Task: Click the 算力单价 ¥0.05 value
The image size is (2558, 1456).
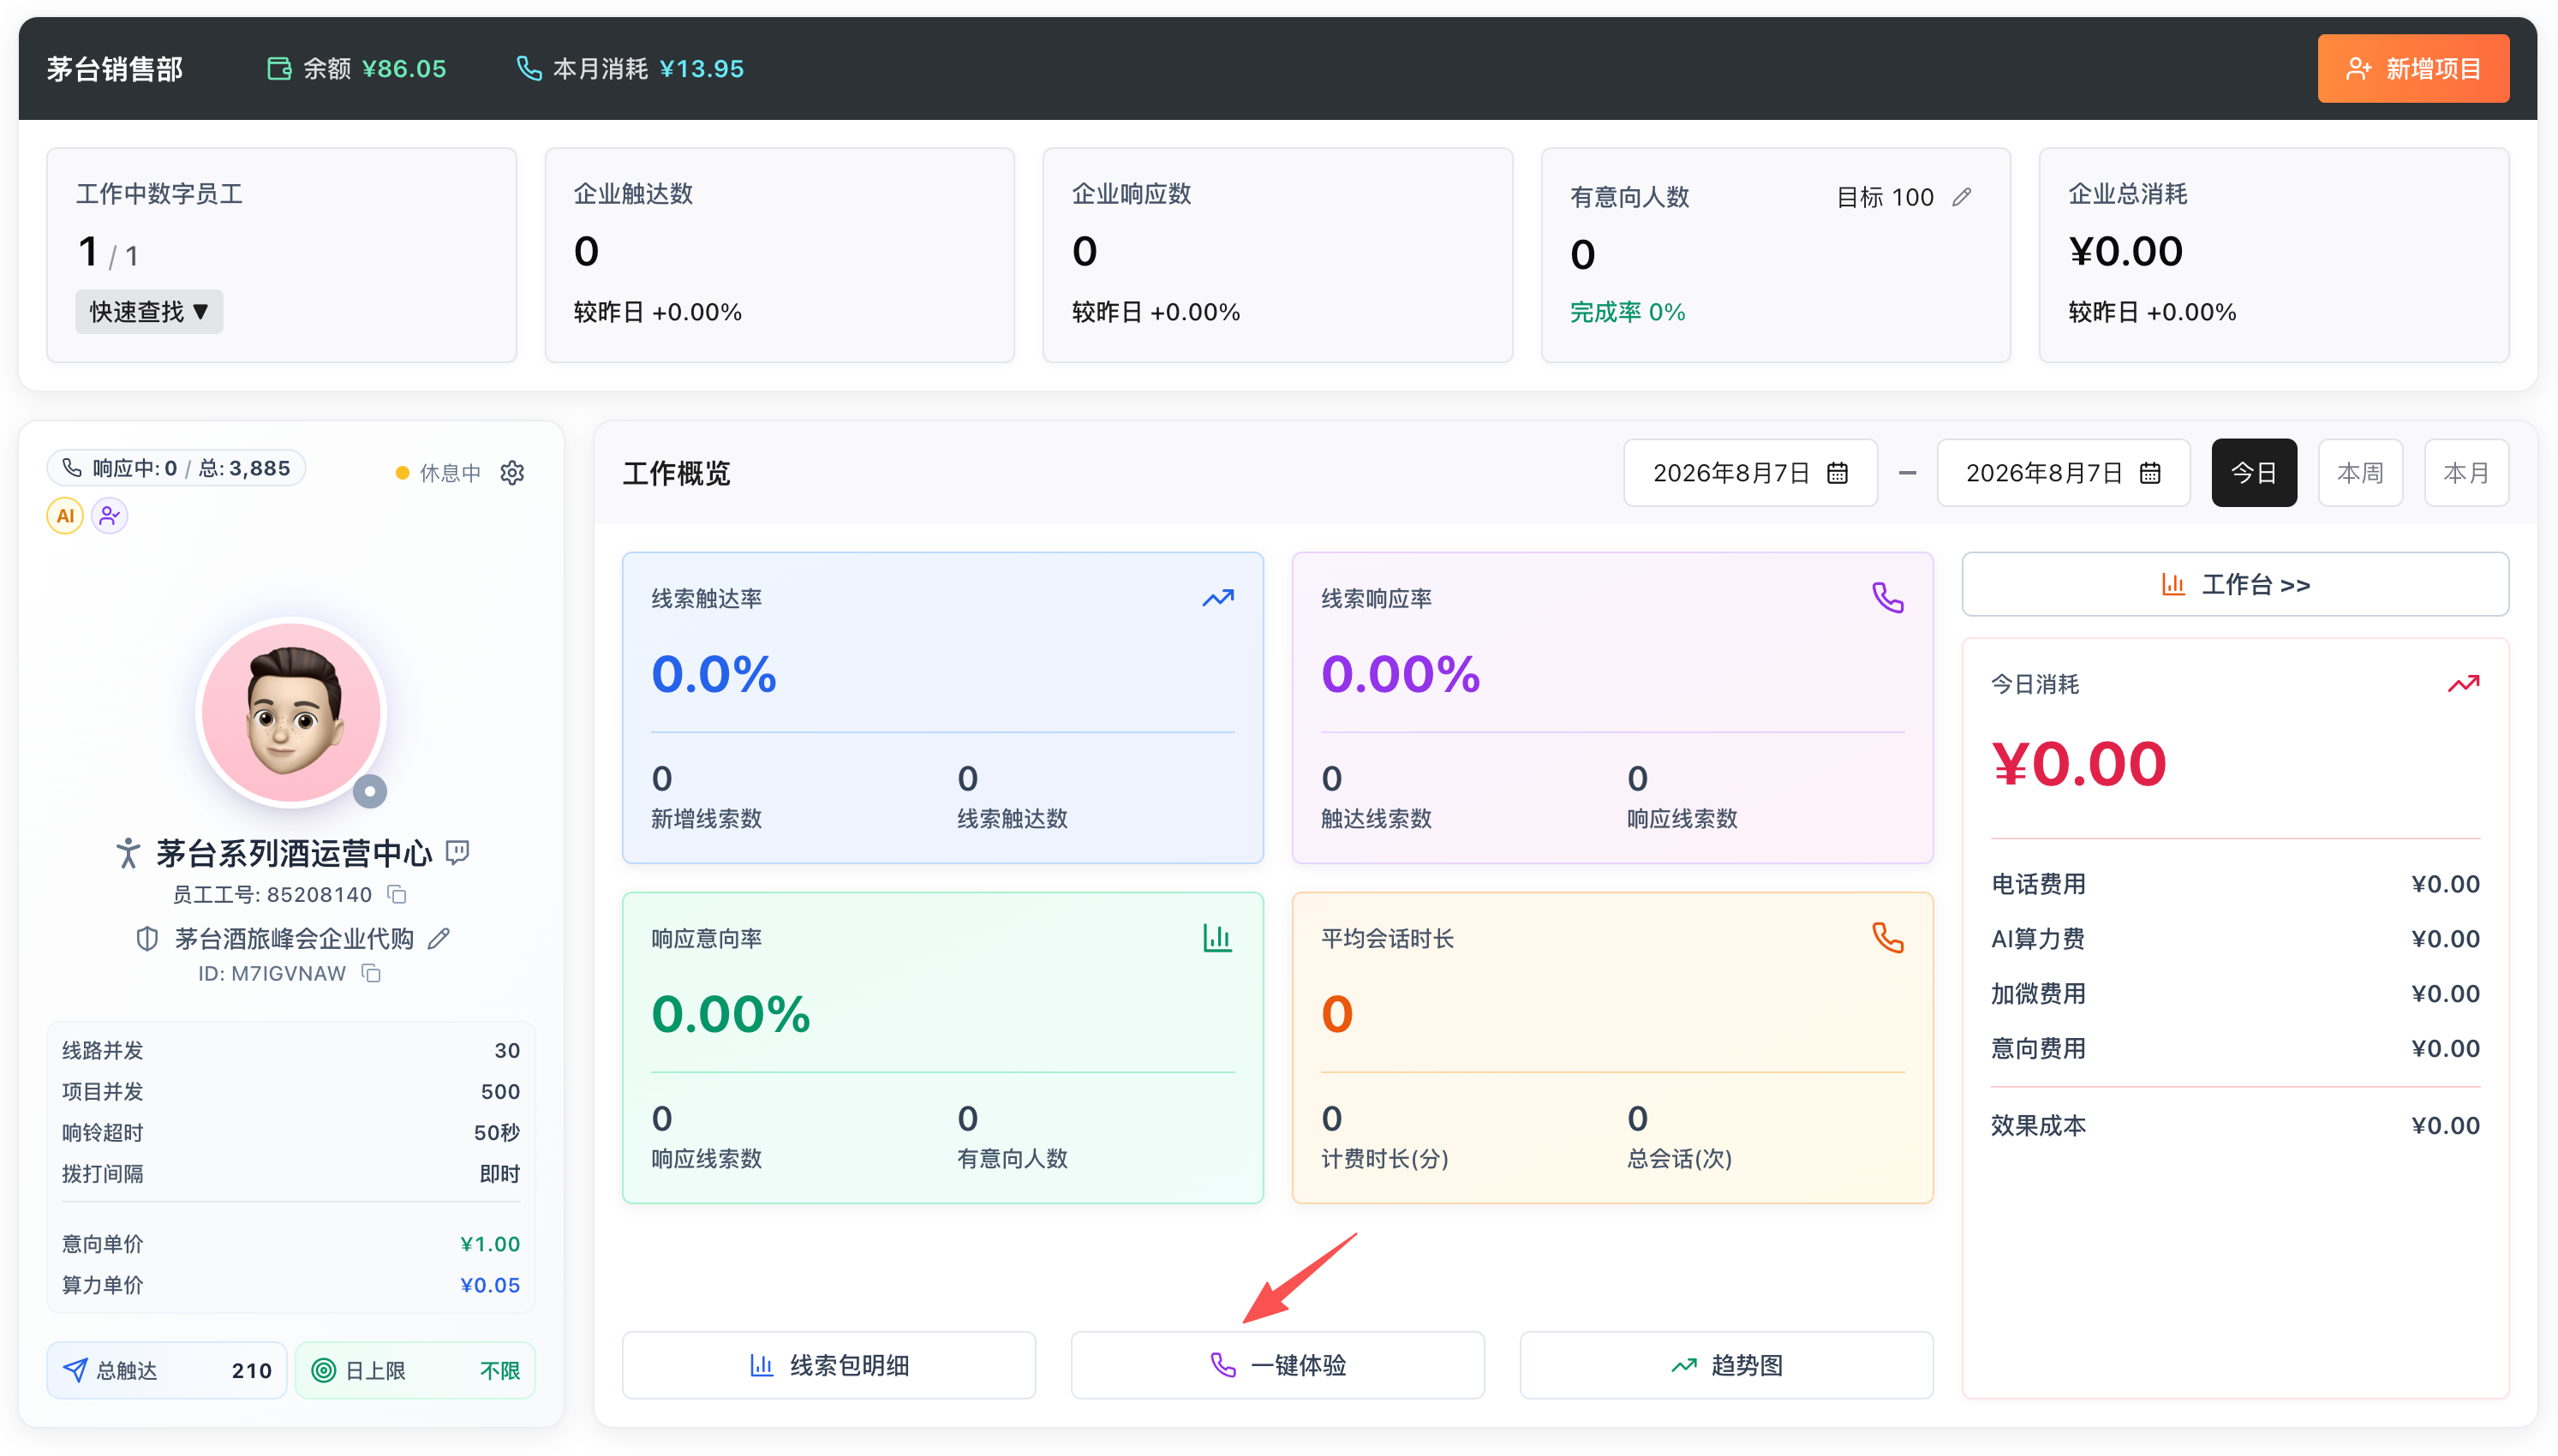Action: [489, 1285]
